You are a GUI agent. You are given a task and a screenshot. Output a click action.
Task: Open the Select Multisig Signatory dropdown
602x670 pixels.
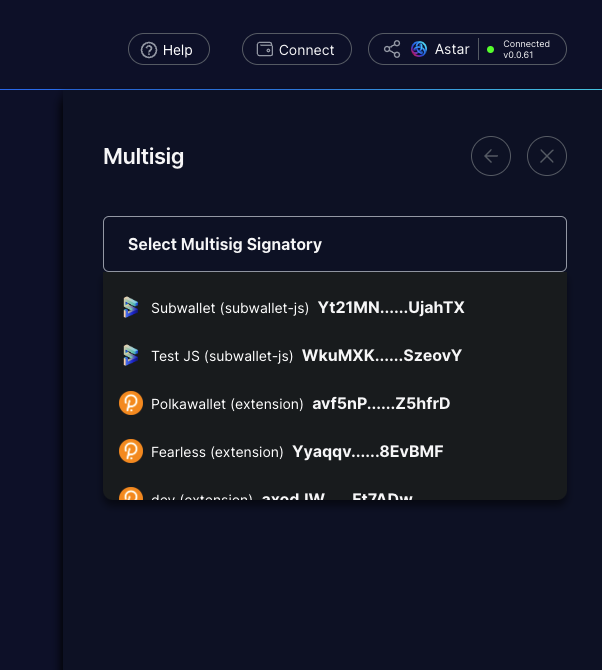pos(334,244)
